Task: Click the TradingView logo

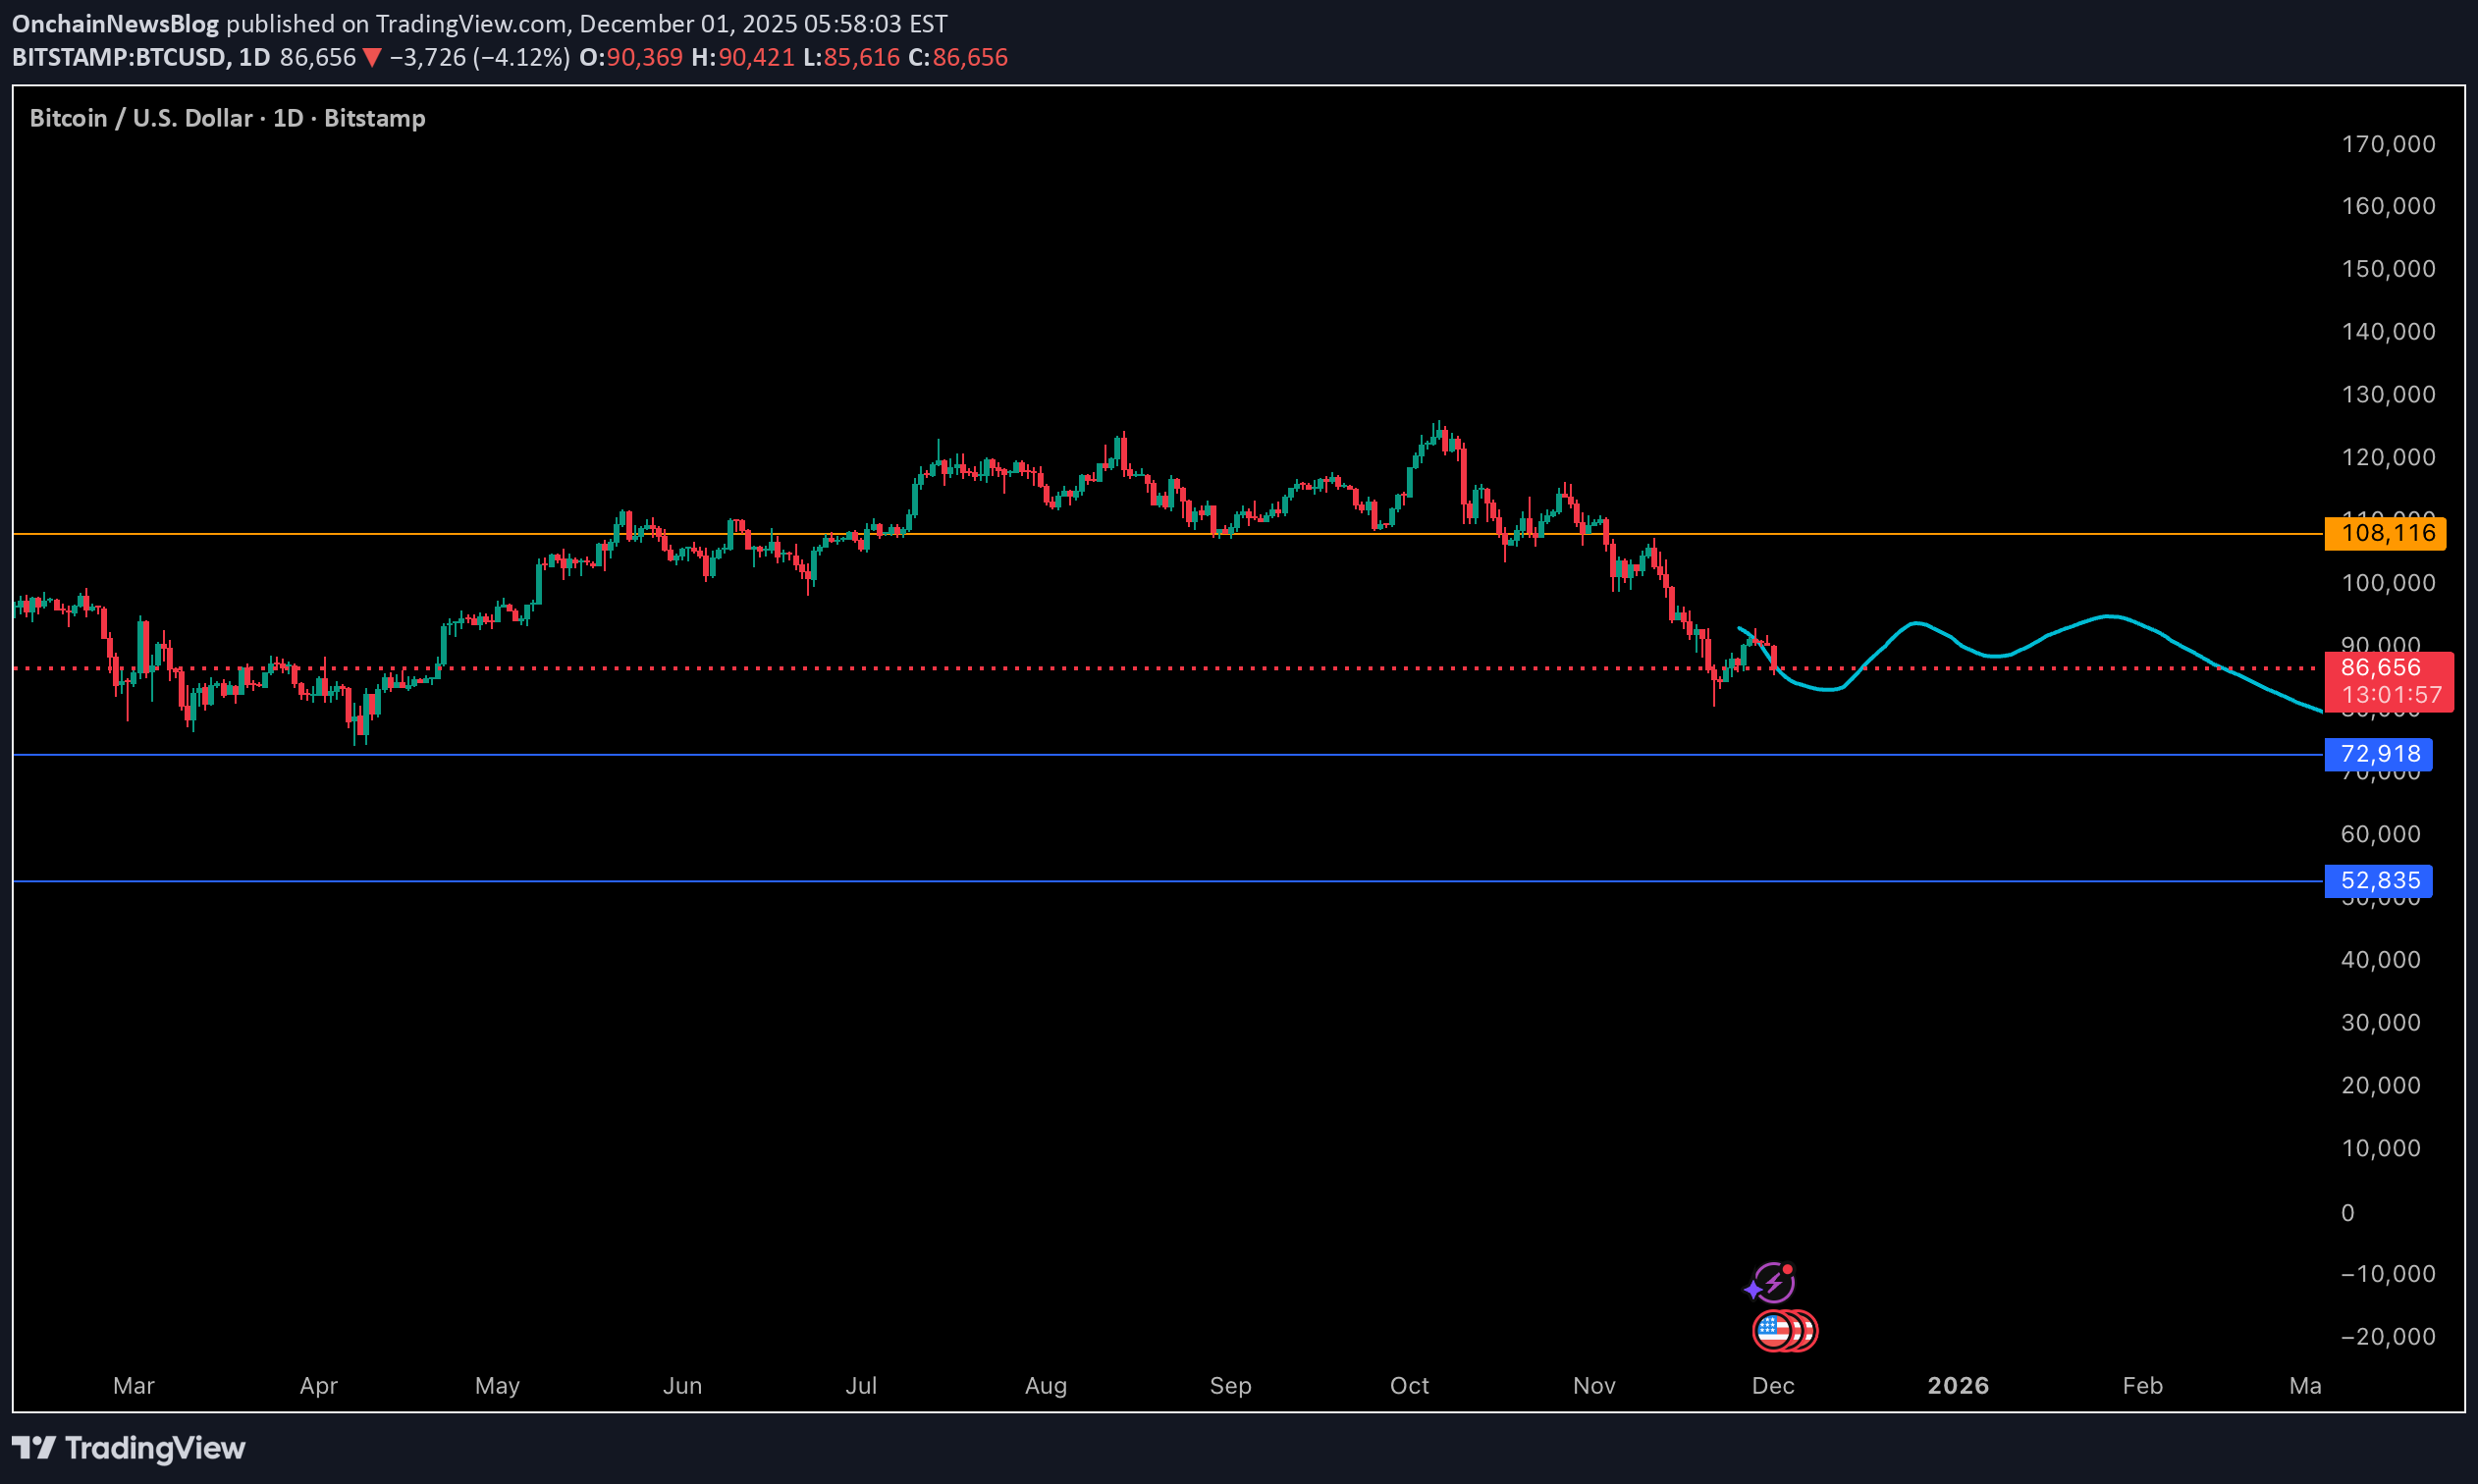Action: click(x=130, y=1449)
